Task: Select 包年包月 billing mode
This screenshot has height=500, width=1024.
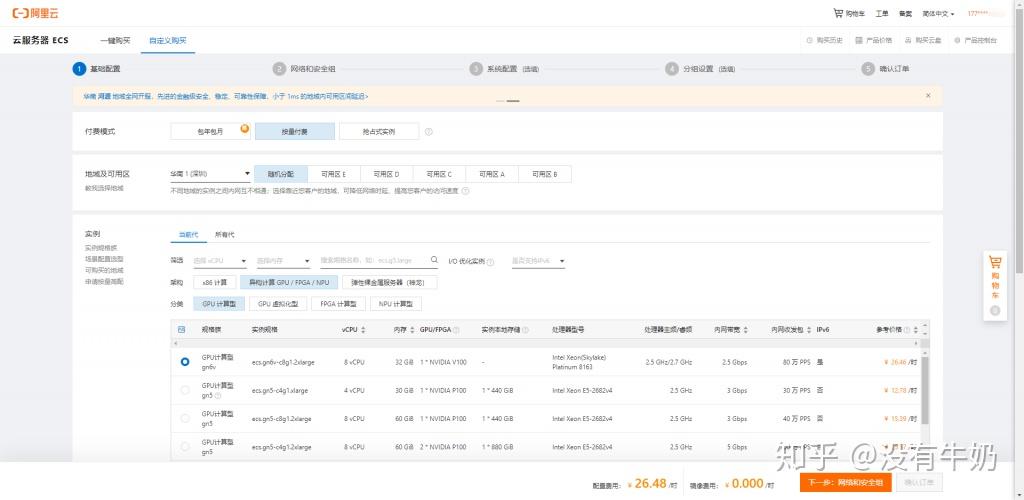Action: click(x=210, y=131)
